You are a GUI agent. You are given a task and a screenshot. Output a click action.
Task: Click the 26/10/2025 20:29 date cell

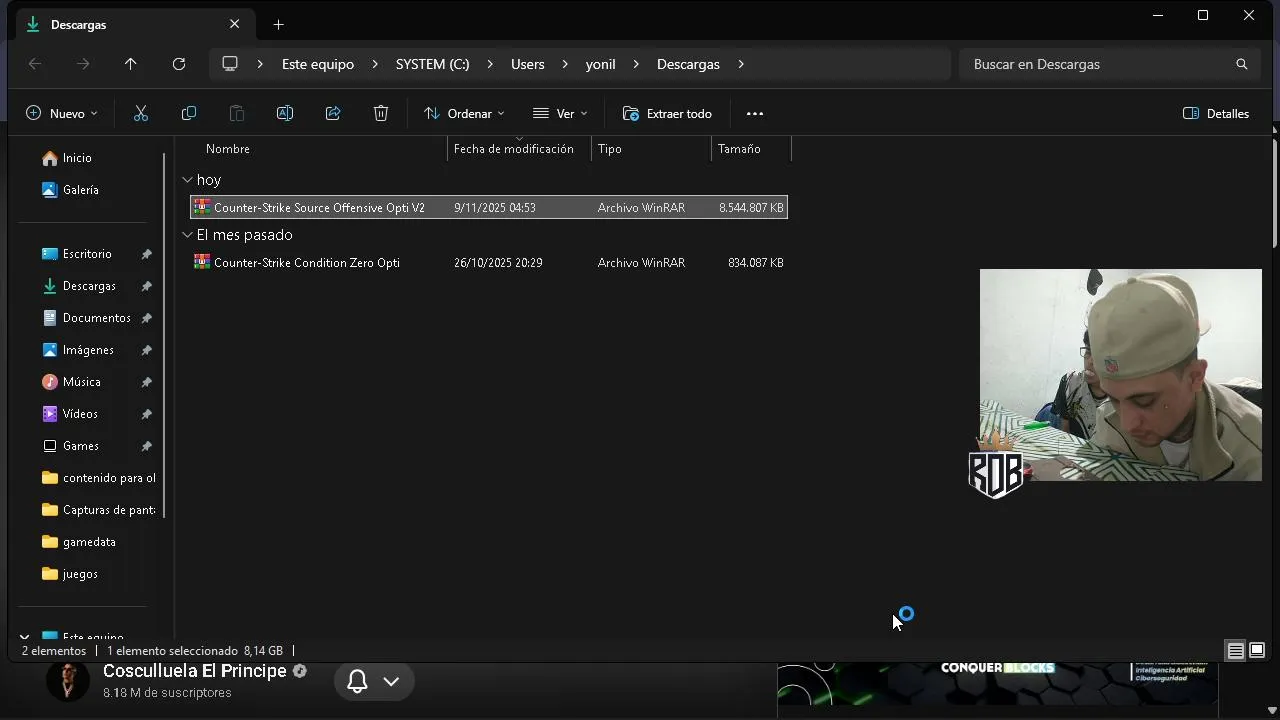click(x=498, y=263)
